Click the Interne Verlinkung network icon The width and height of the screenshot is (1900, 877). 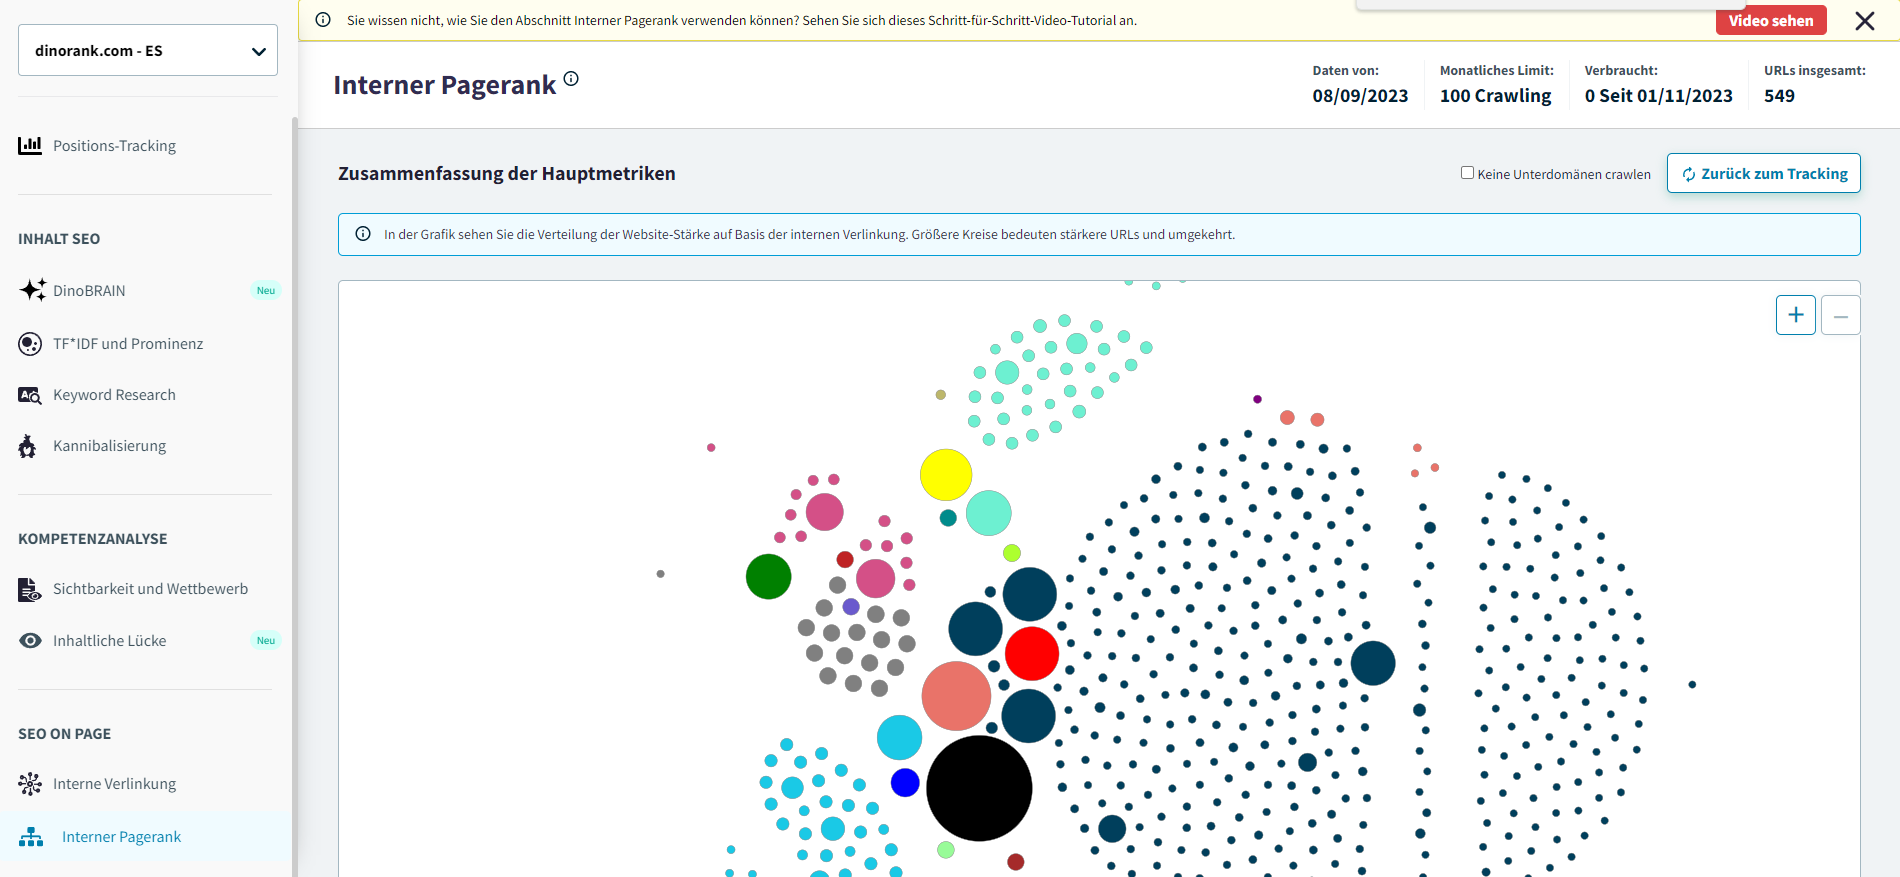tap(30, 784)
